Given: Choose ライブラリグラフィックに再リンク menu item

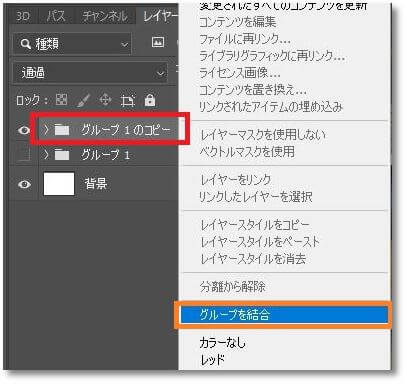Looking at the screenshot, I should coord(272,56).
